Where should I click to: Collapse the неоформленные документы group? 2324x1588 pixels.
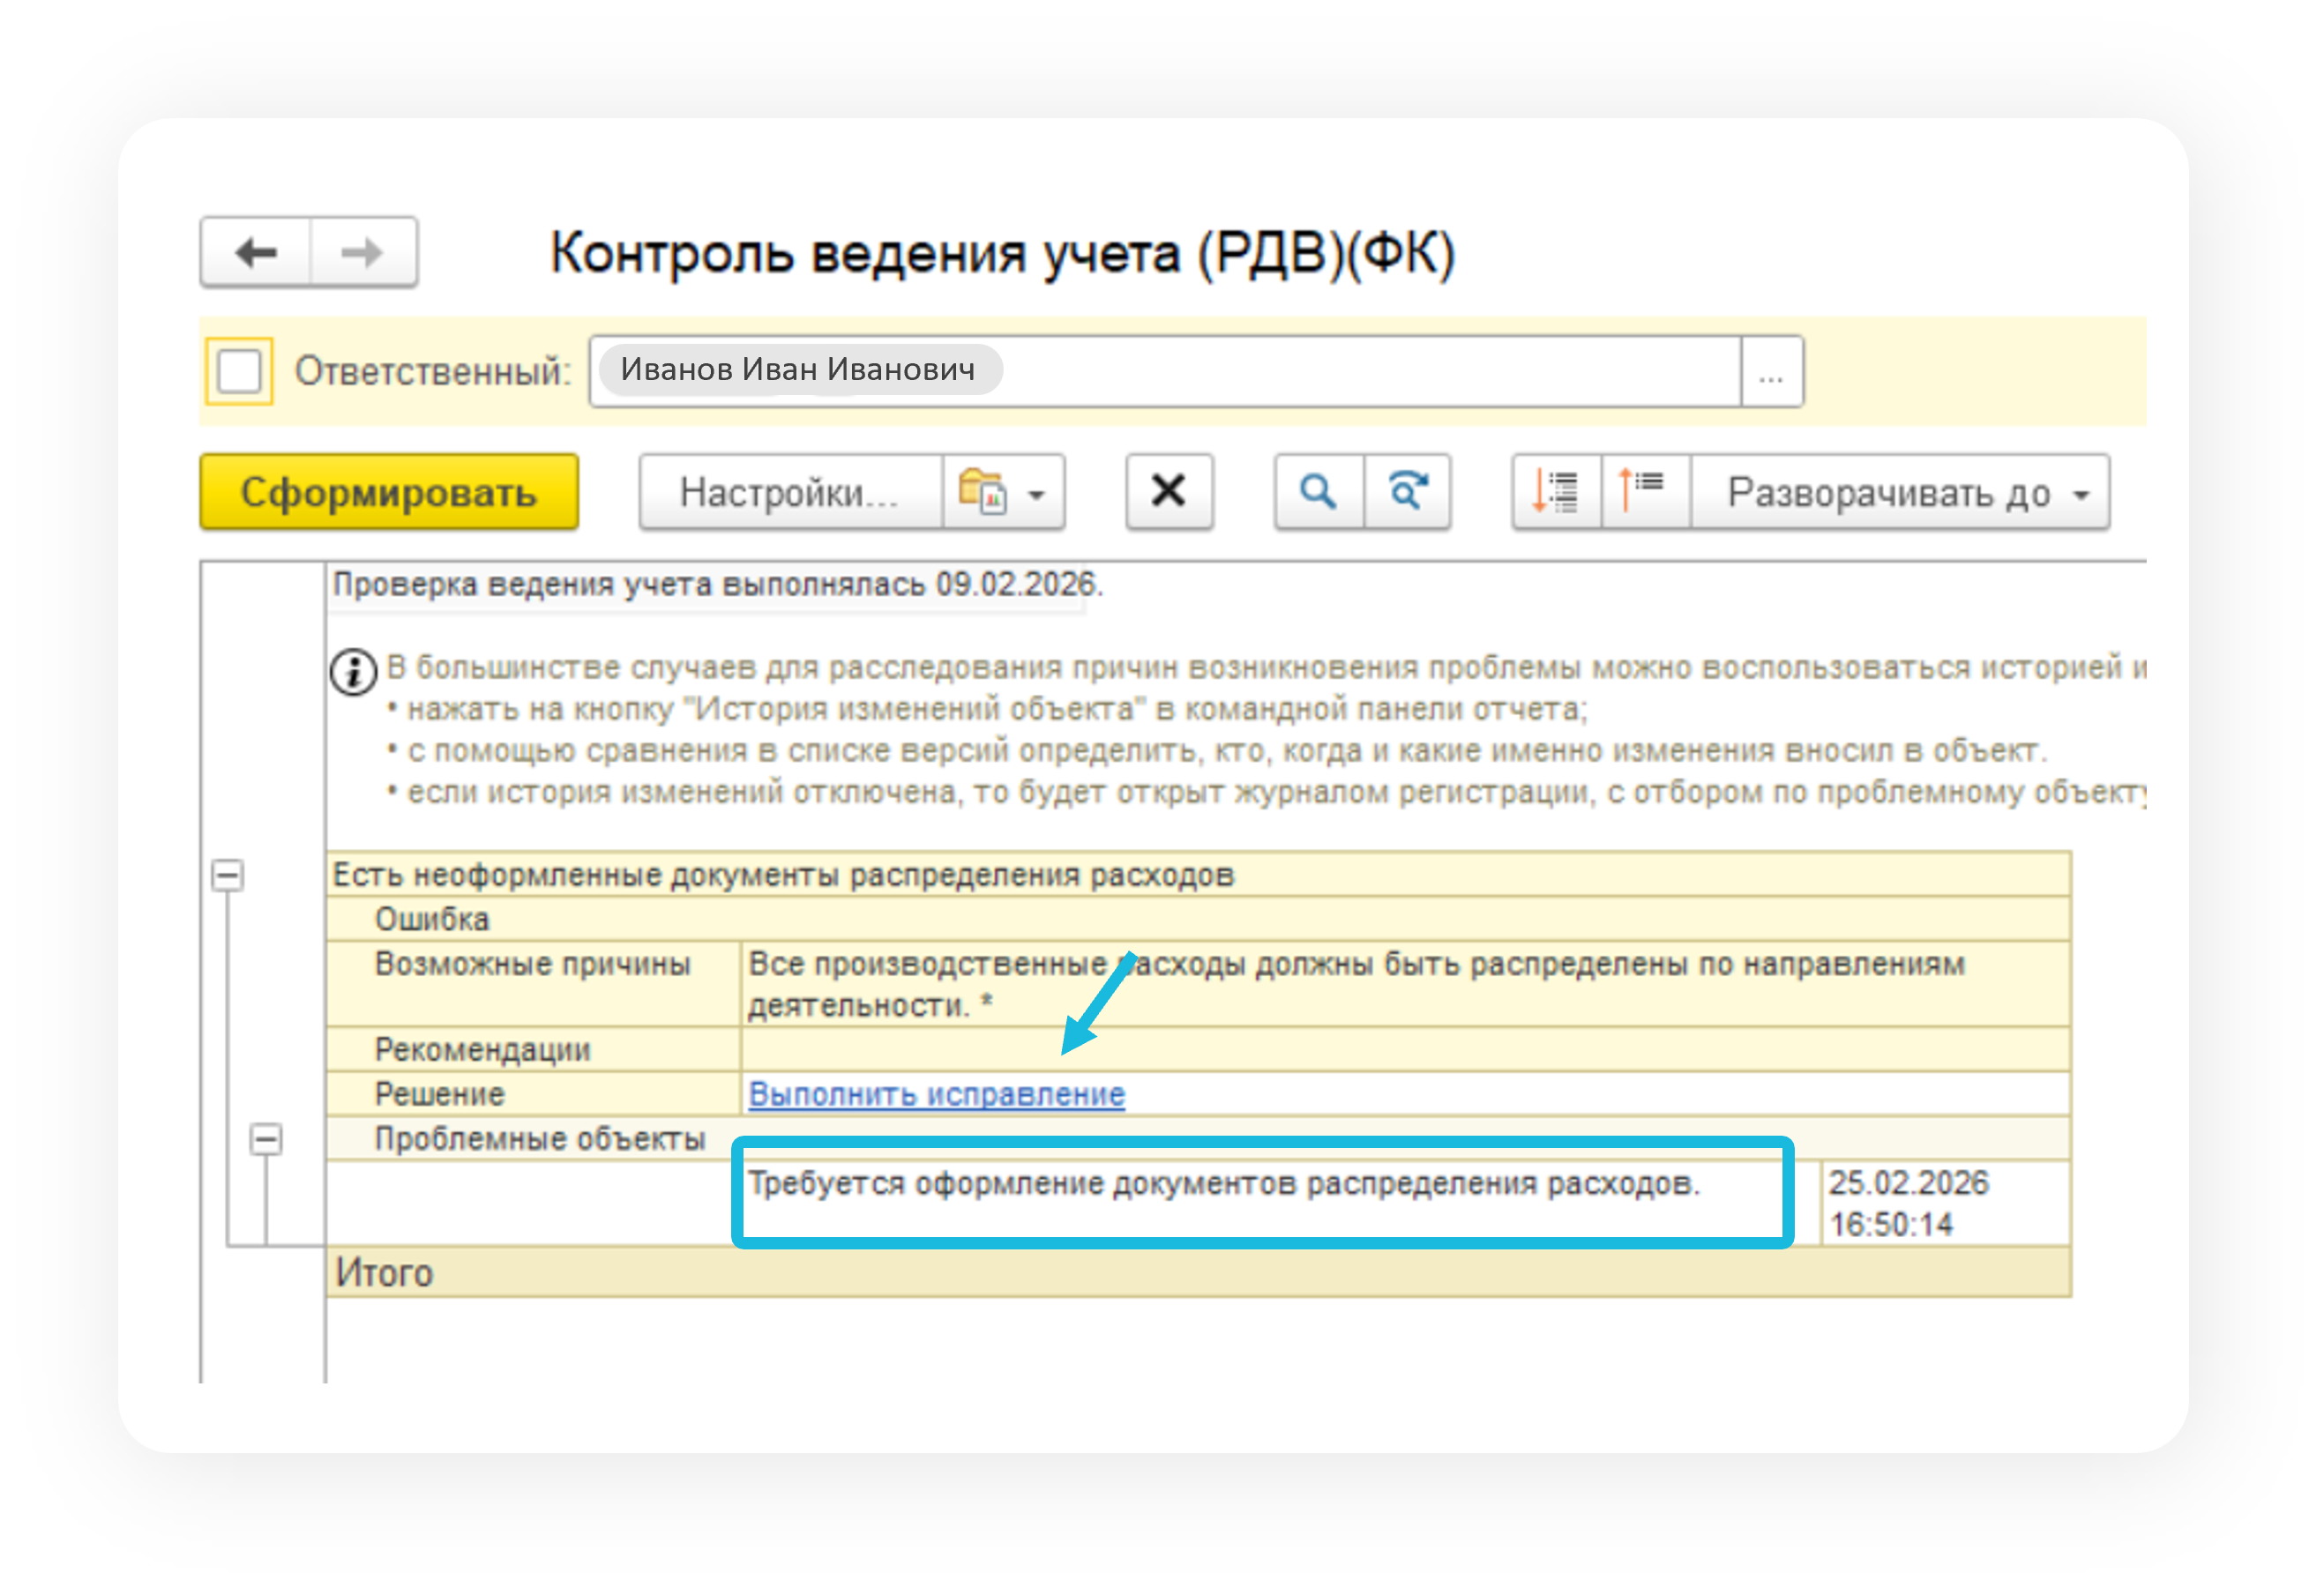click(228, 876)
